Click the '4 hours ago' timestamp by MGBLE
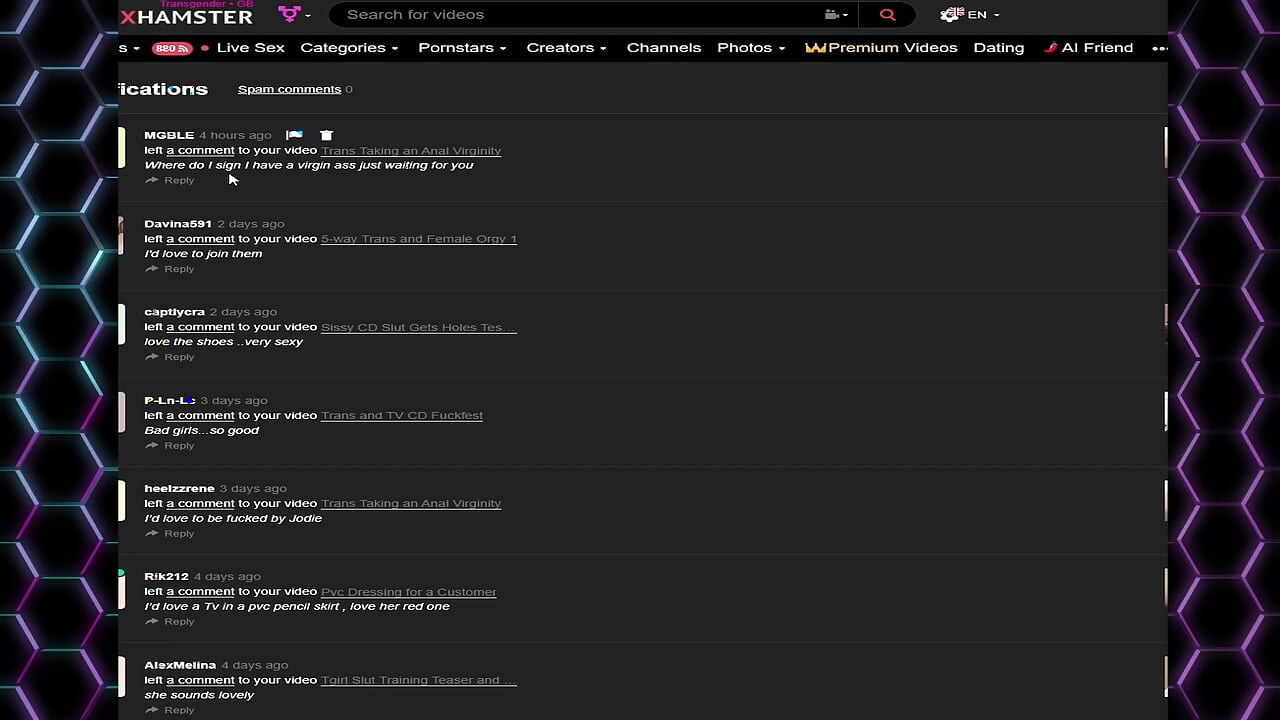Screen dimensions: 1280x720 235,135
